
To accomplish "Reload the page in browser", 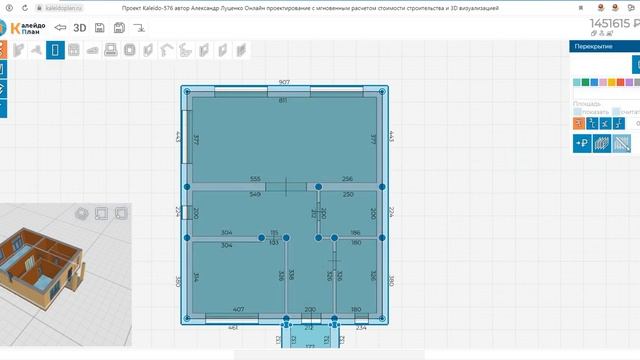I will coord(24,8).
